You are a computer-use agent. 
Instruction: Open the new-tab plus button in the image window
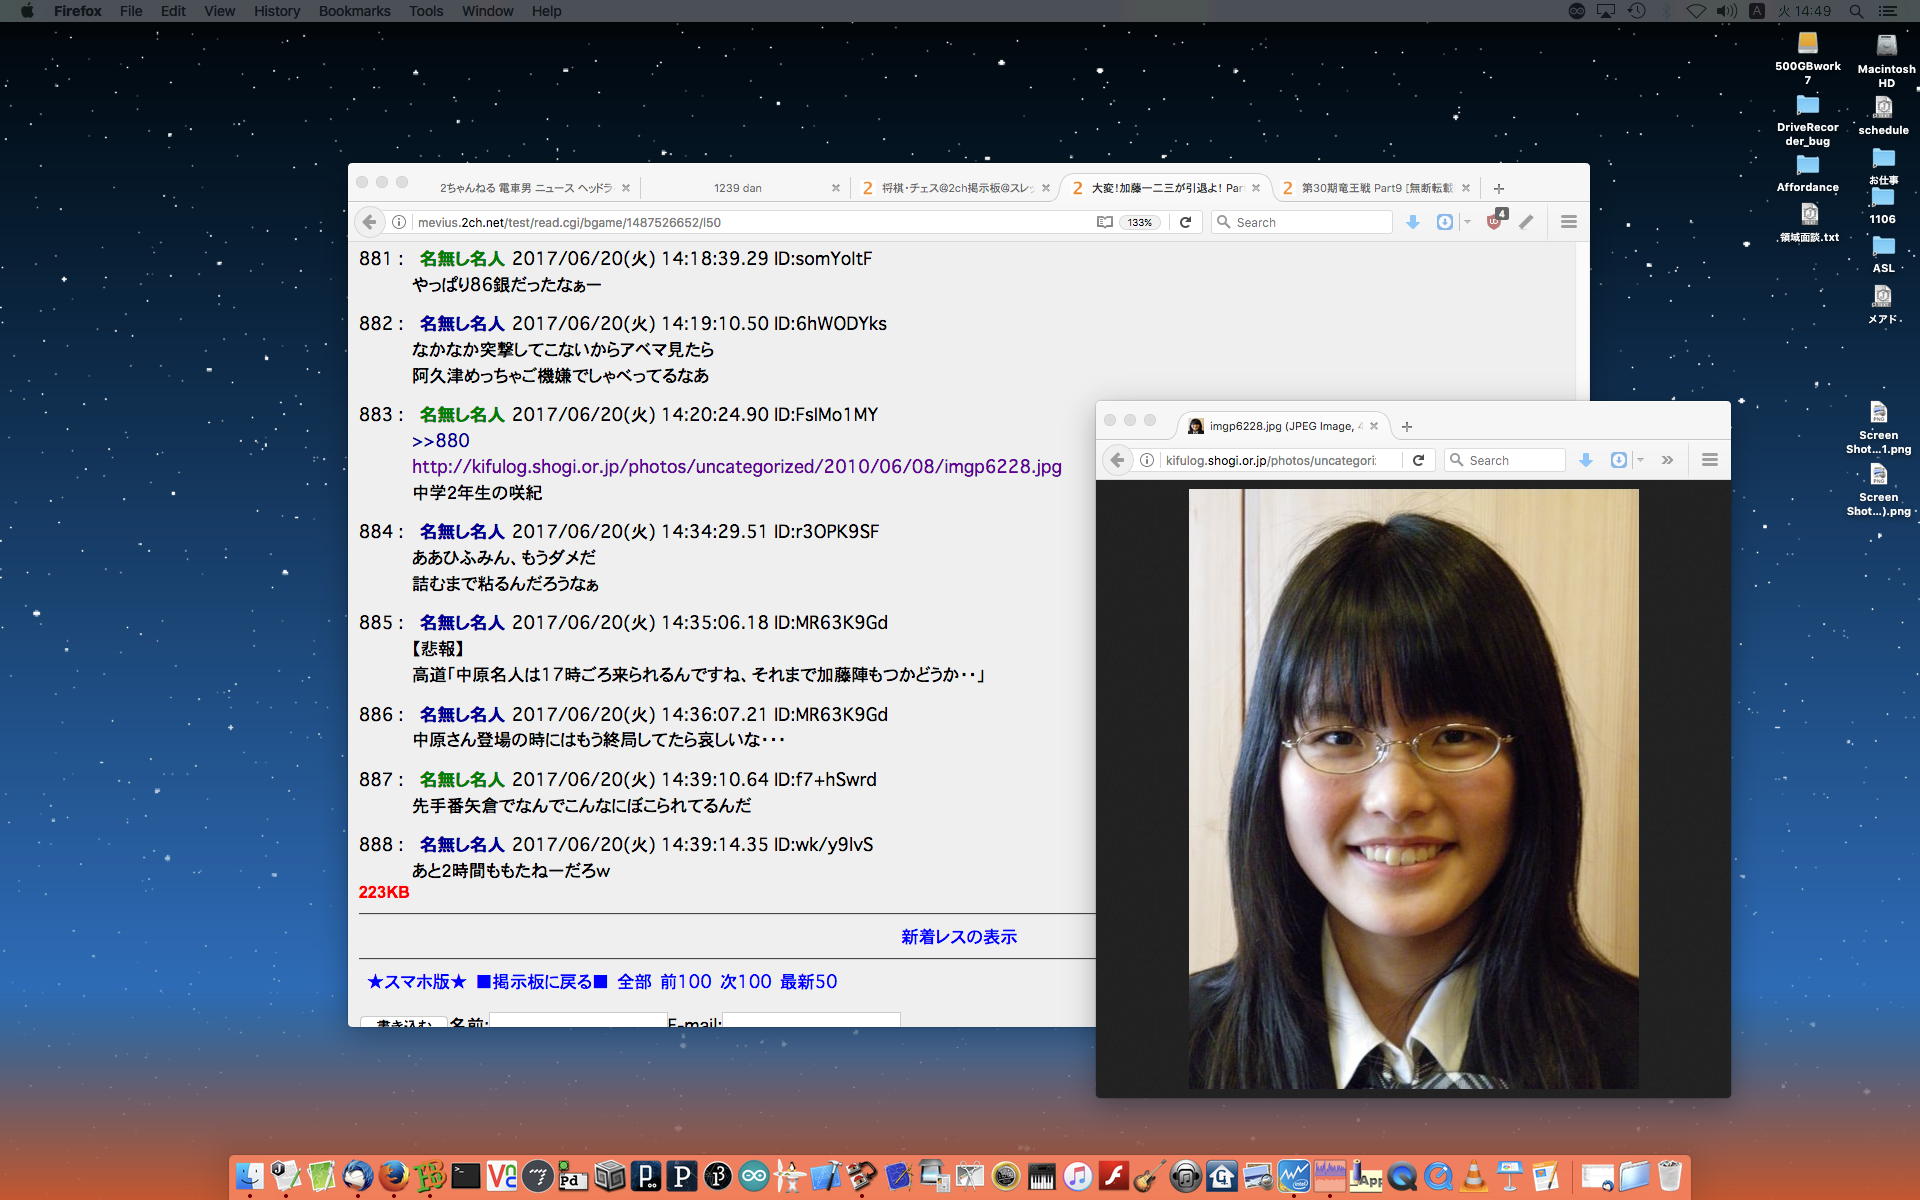tap(1407, 426)
